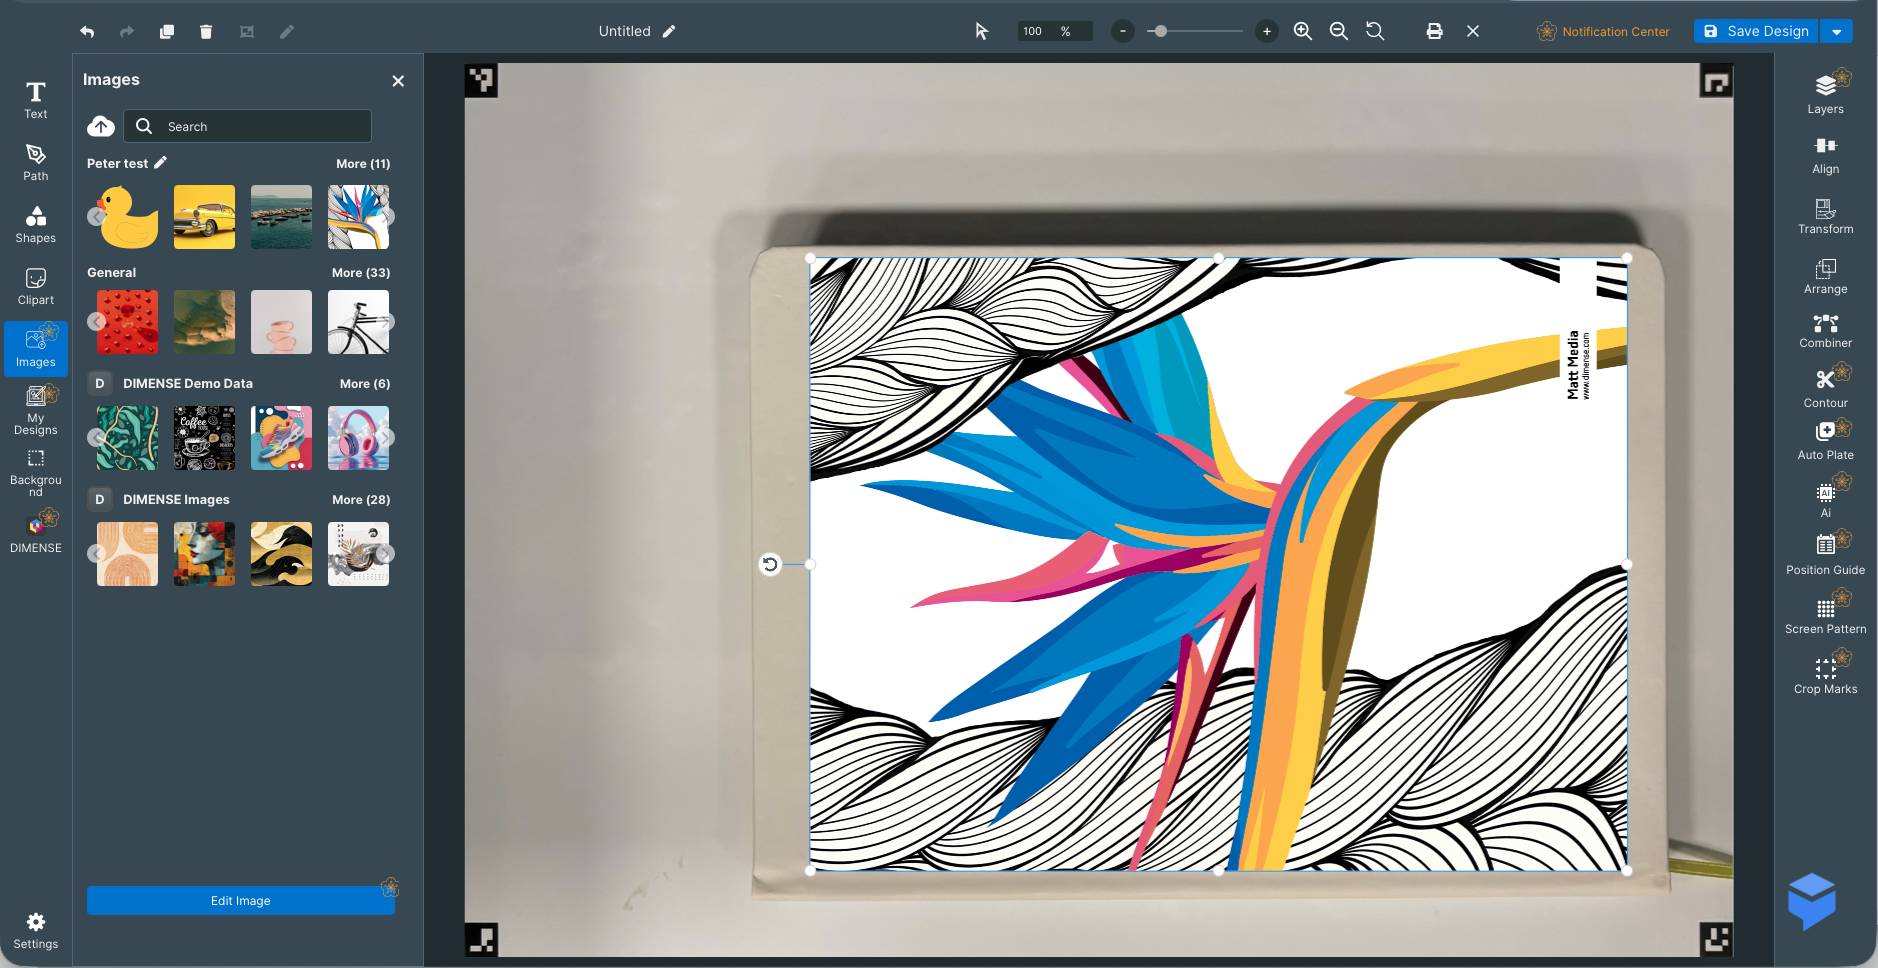Select the bicycle thumbnail in General
This screenshot has height=968, width=1878.
359,322
